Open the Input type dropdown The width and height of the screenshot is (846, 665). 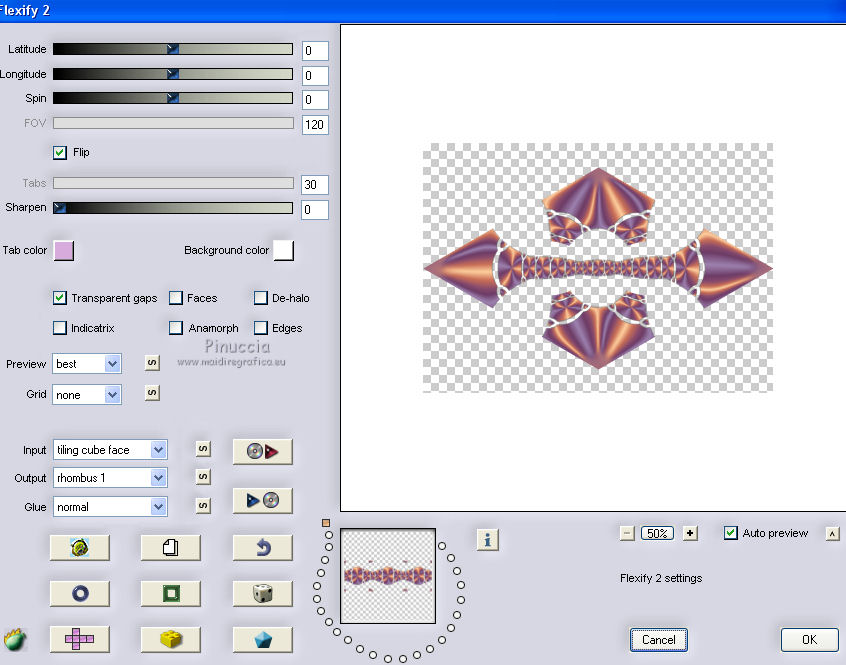tap(110, 450)
